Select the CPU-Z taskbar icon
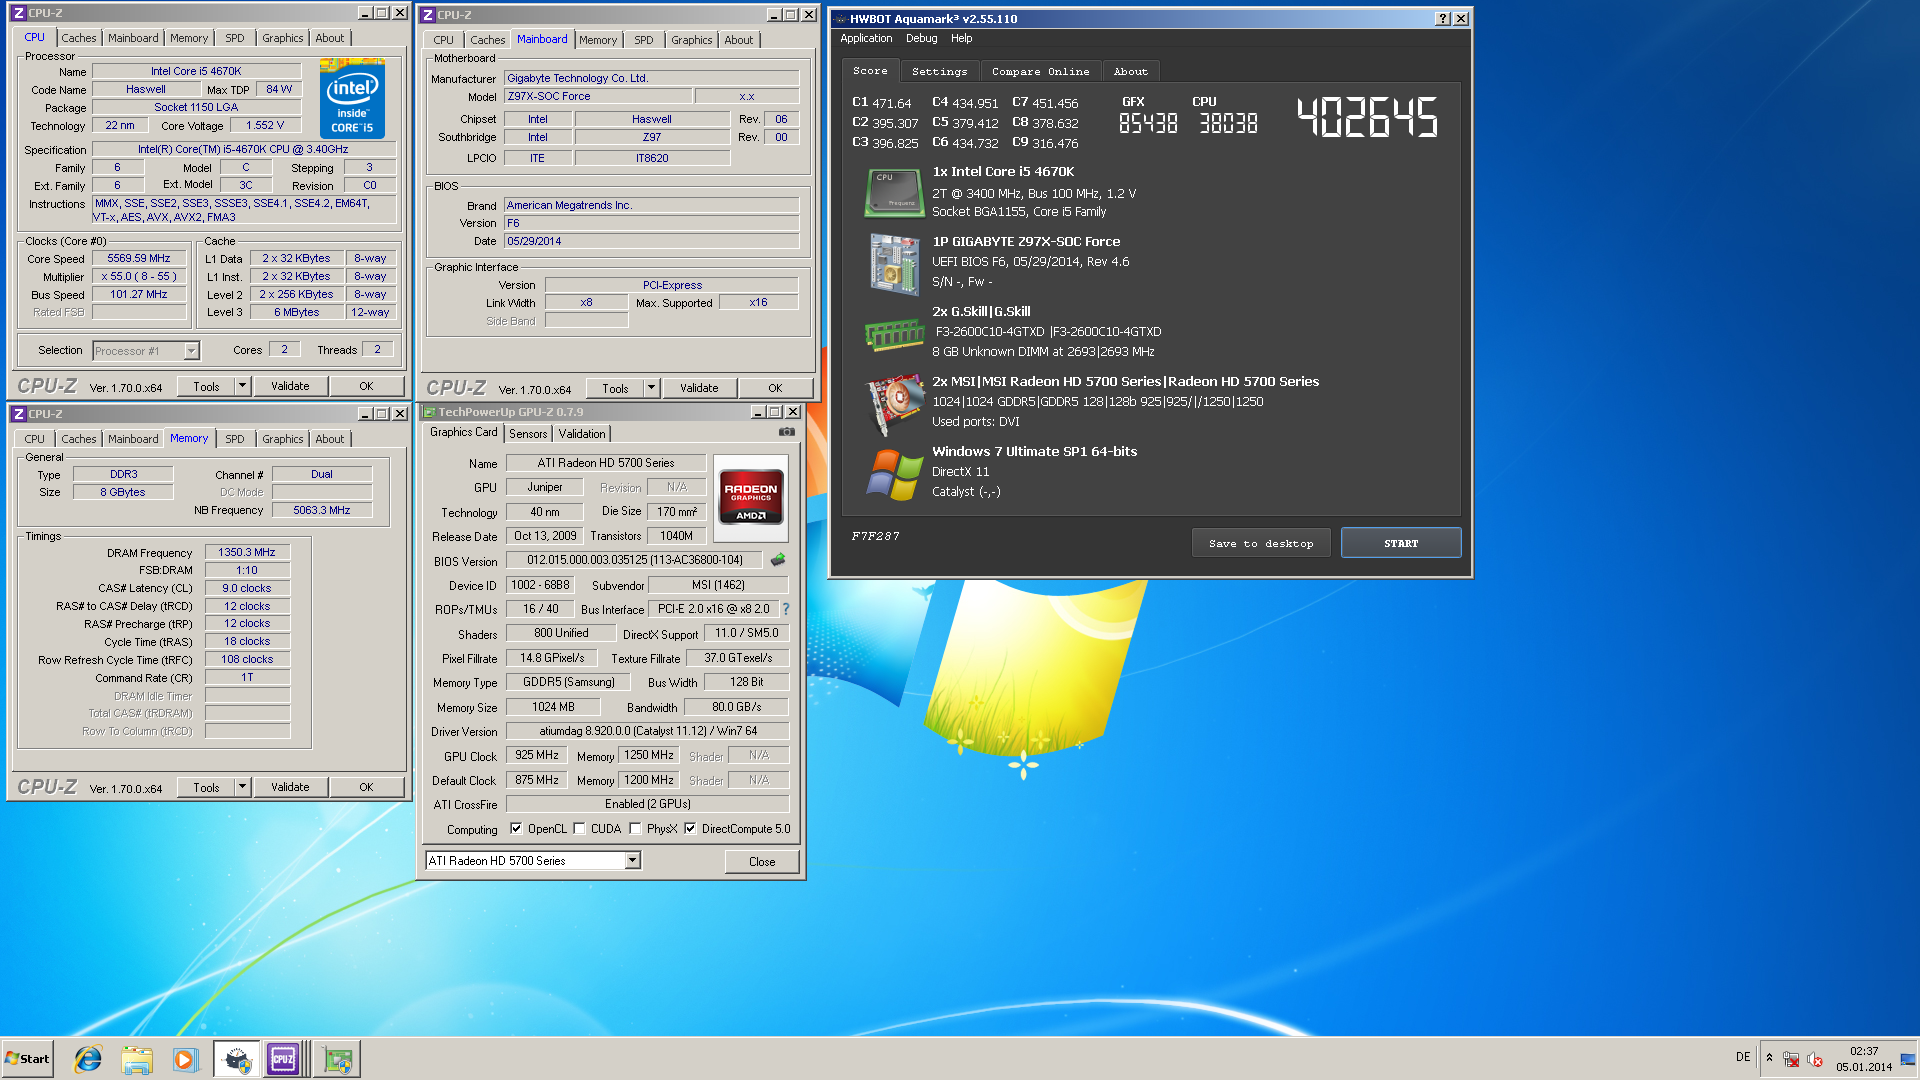The height and width of the screenshot is (1080, 1920). 284,1059
